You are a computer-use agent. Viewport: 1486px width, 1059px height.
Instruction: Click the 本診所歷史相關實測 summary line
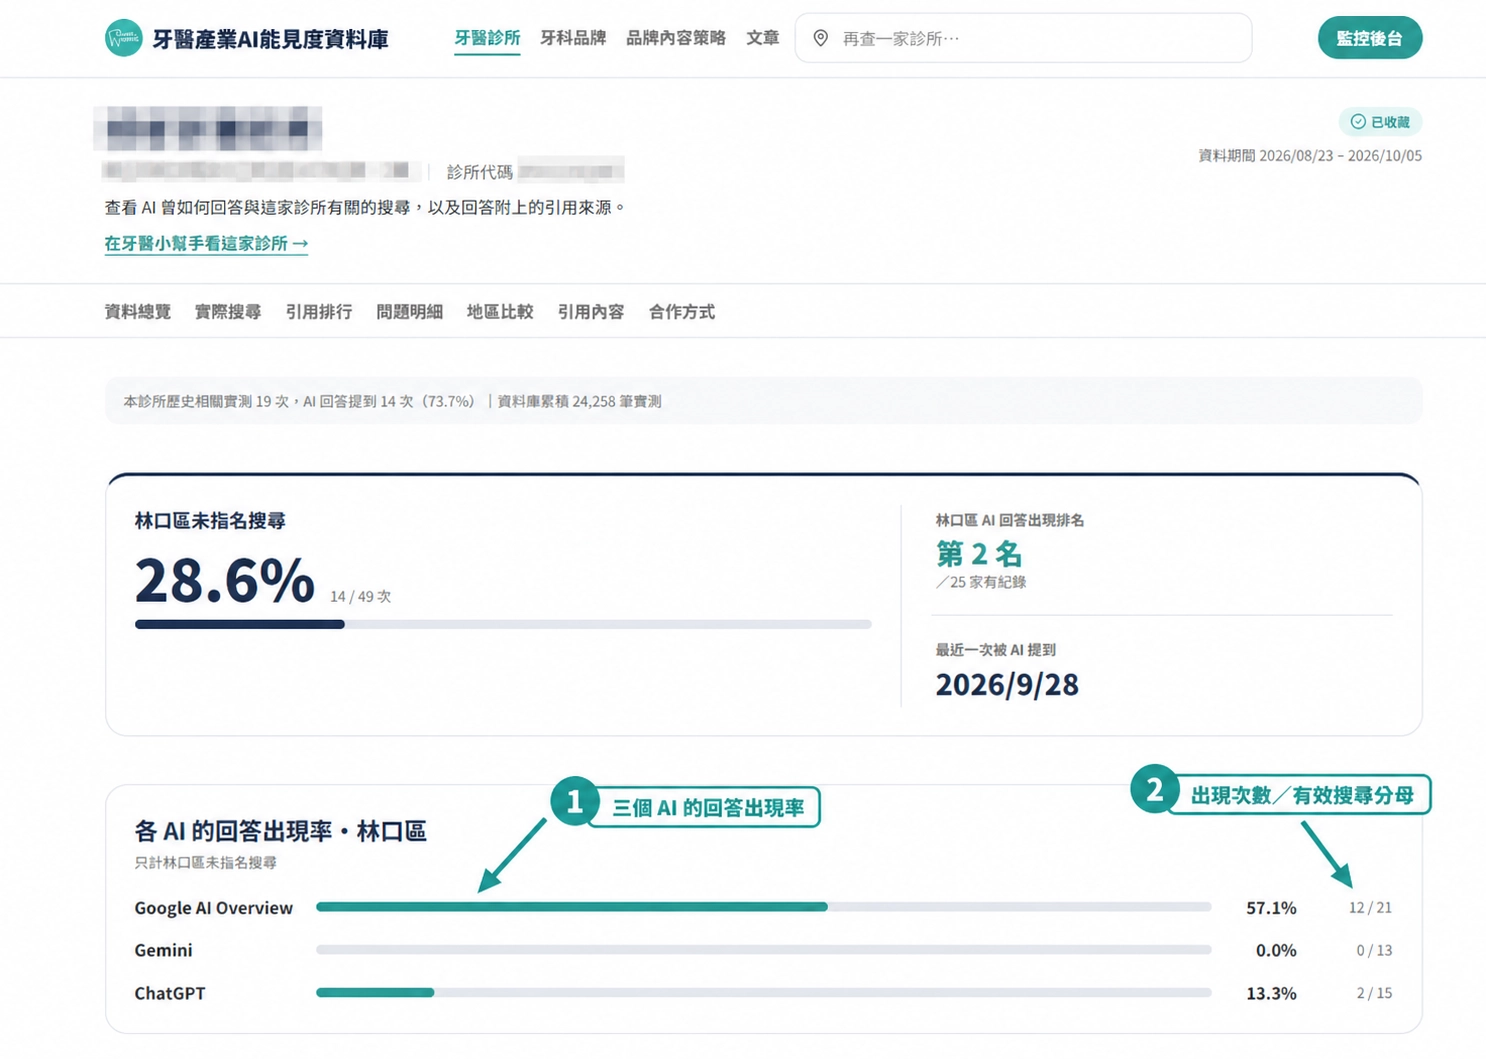click(x=392, y=401)
